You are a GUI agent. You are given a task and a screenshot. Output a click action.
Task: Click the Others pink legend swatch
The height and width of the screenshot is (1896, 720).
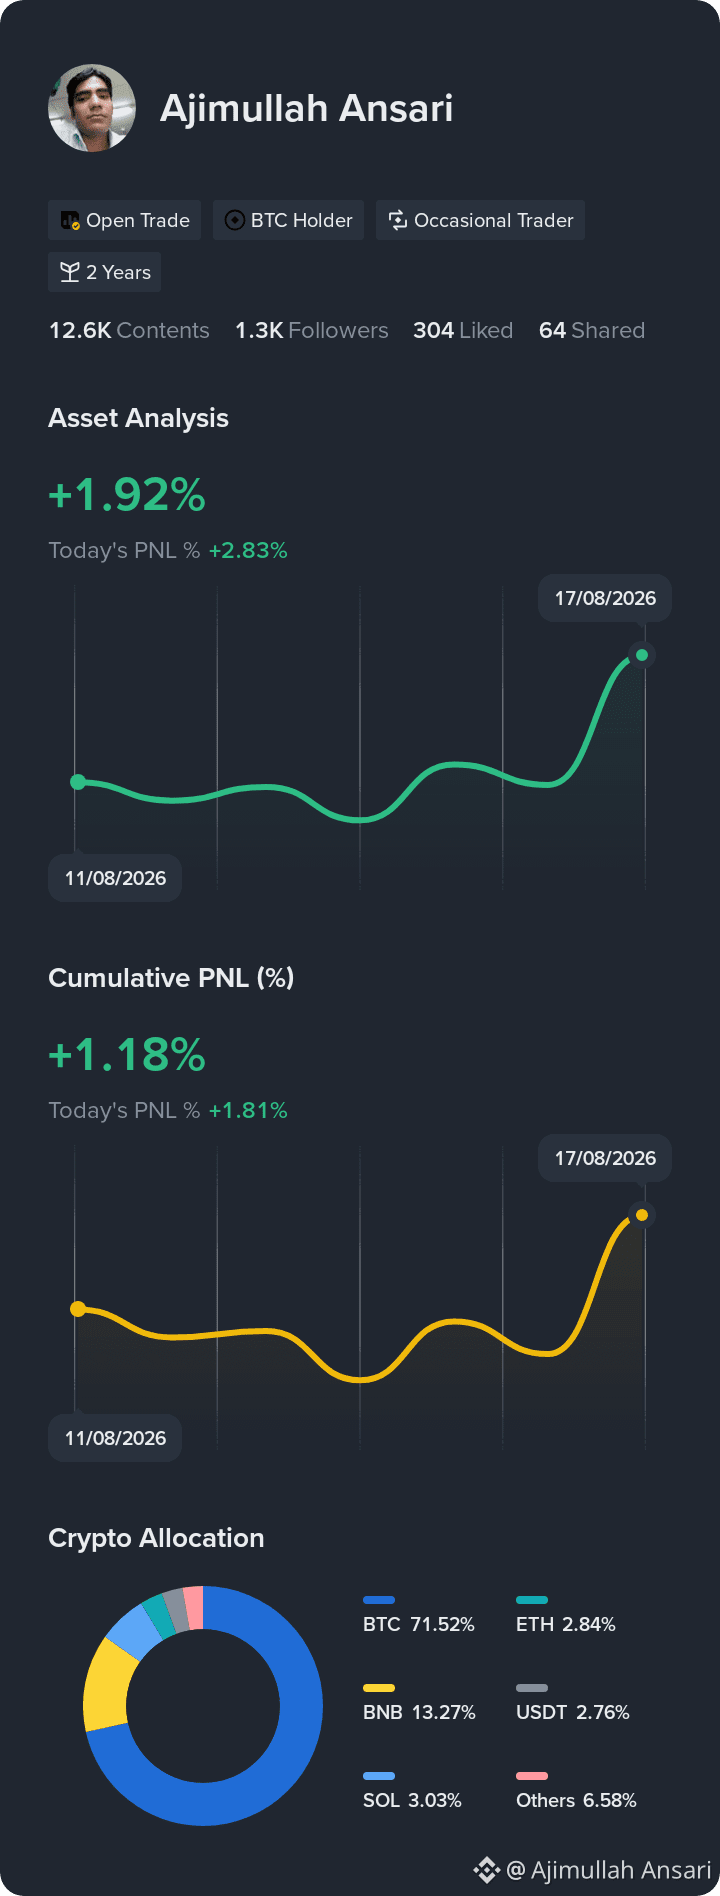click(x=532, y=1776)
